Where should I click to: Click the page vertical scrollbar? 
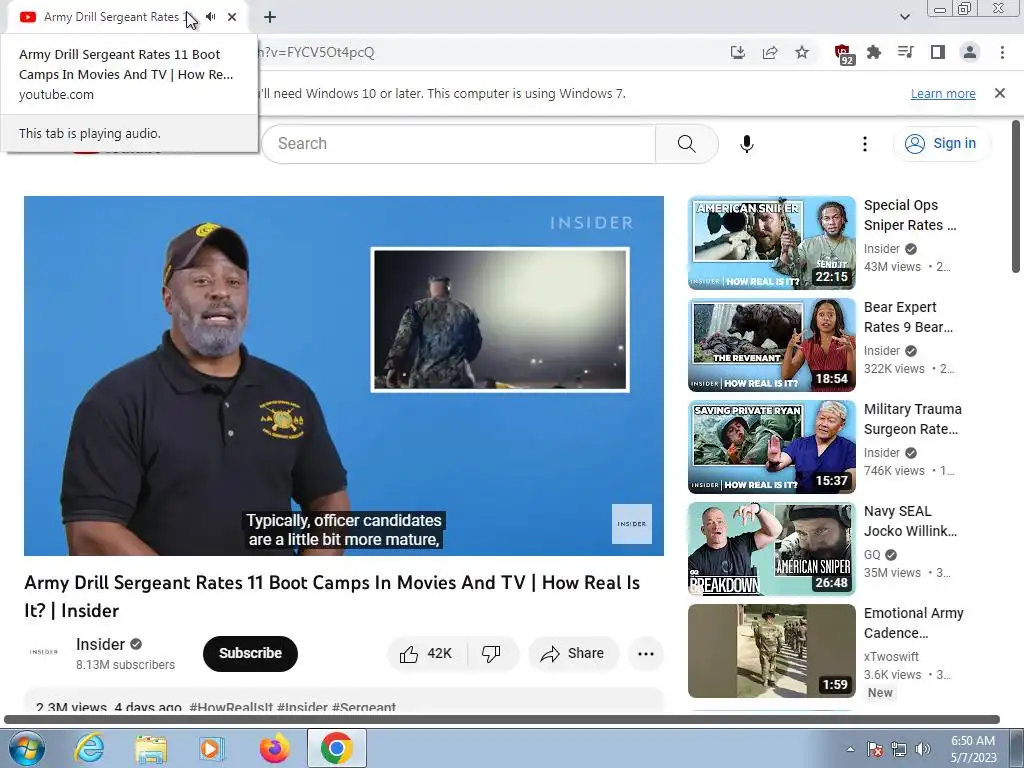pos(1016,196)
